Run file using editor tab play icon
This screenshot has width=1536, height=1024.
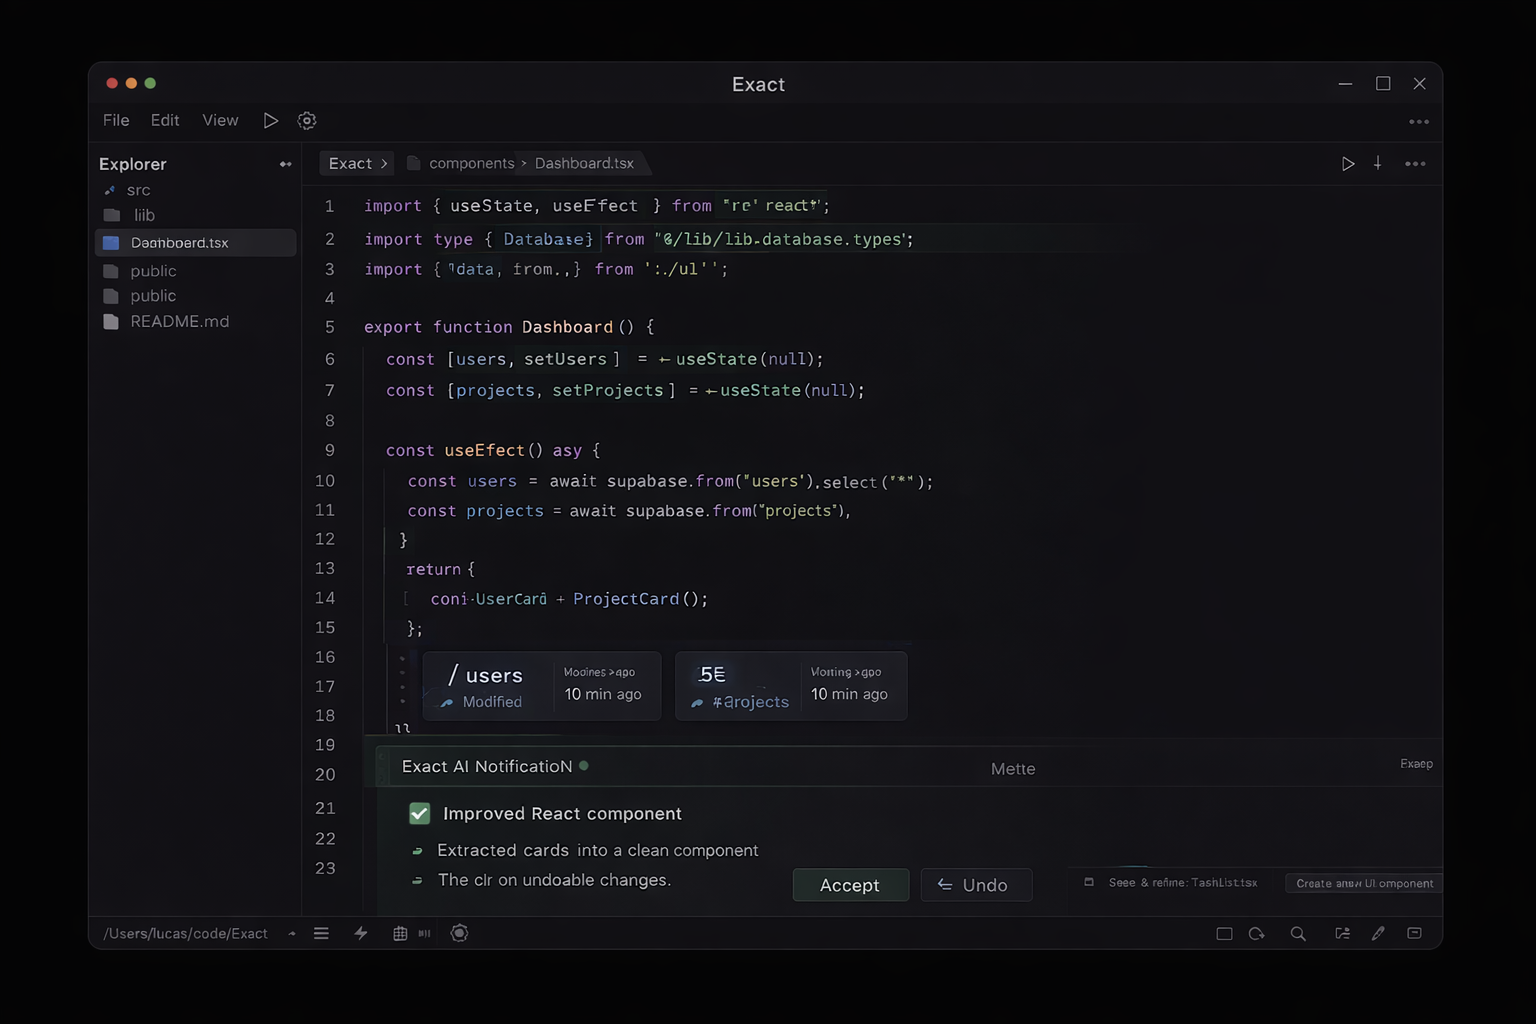point(1348,164)
